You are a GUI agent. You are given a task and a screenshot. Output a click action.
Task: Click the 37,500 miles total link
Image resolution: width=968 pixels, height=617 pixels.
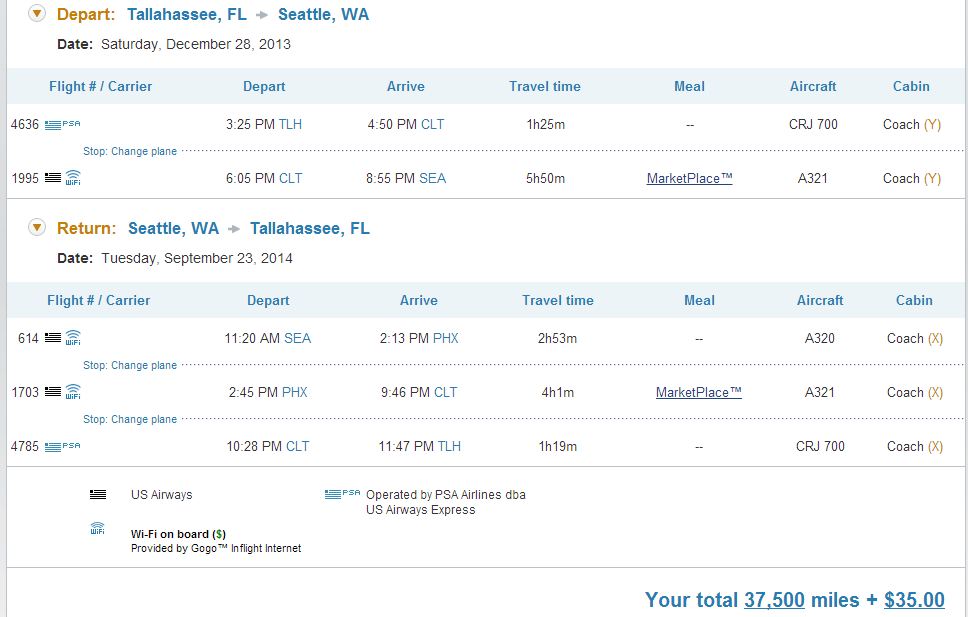(x=774, y=600)
